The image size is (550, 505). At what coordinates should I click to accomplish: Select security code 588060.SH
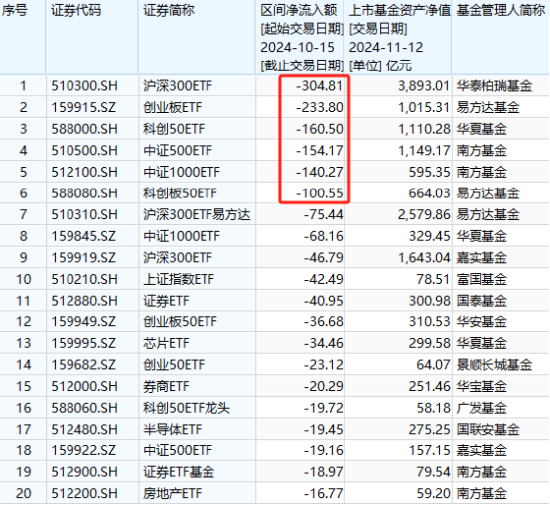(84, 408)
